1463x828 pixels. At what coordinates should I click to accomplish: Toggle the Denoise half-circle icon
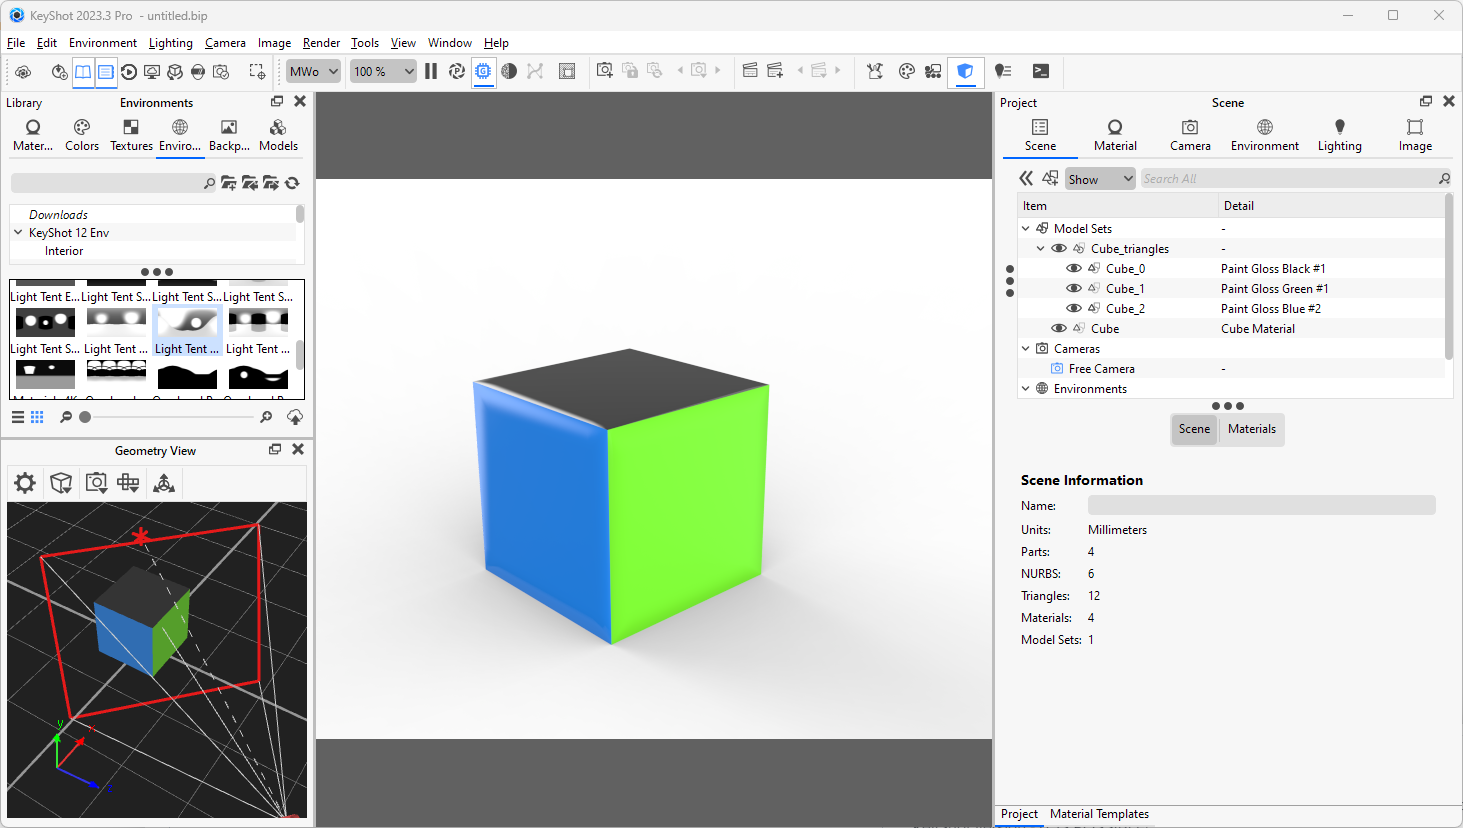509,71
